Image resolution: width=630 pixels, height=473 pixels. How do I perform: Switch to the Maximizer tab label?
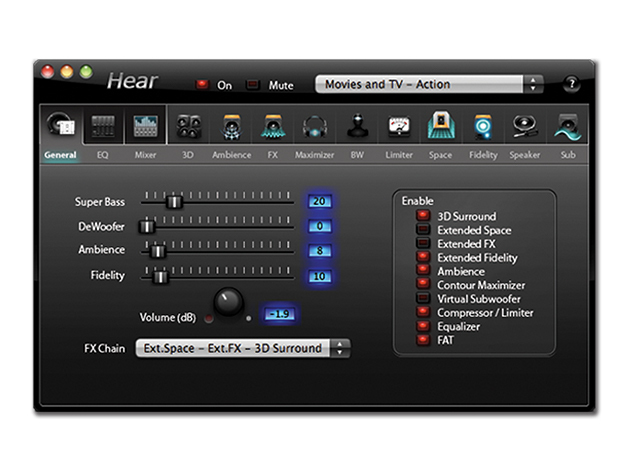pyautogui.click(x=314, y=155)
